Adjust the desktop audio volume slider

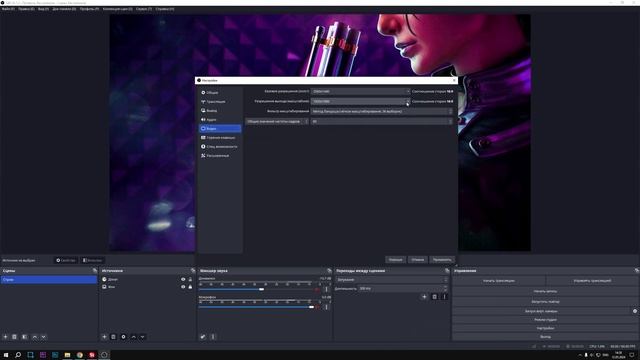pos(256,289)
